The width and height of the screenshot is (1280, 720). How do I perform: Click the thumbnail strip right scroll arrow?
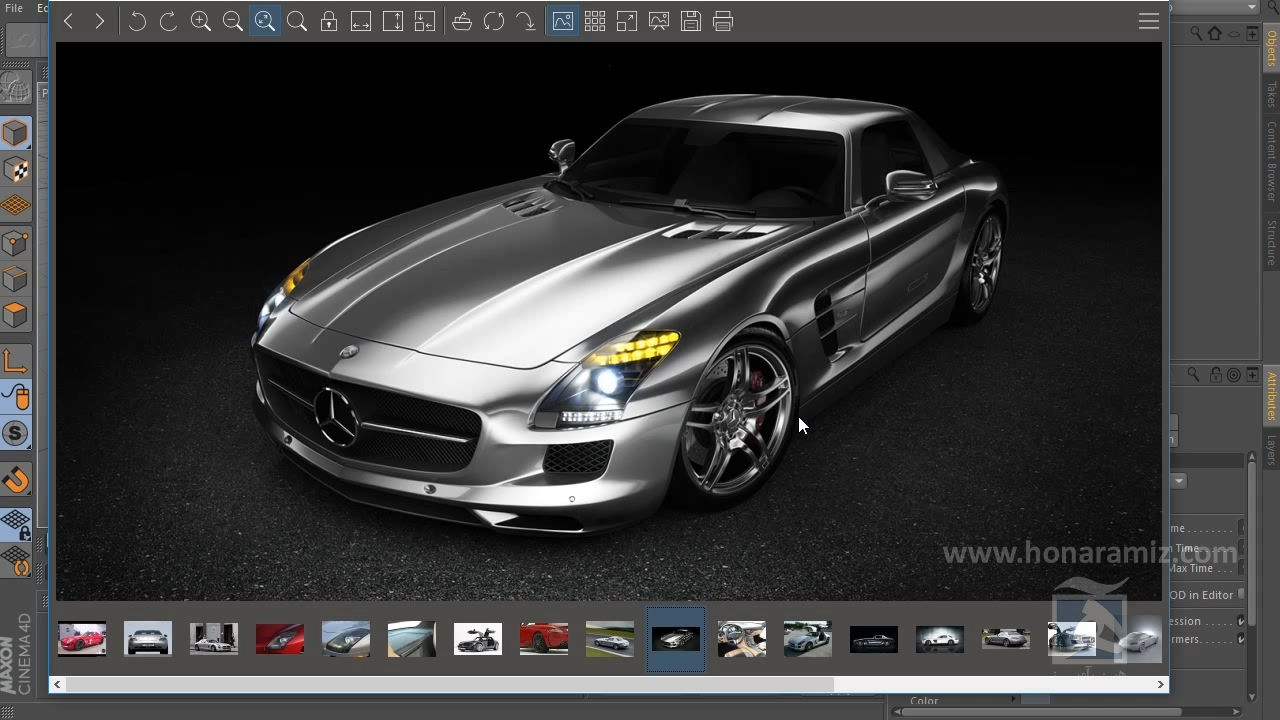tap(1161, 684)
